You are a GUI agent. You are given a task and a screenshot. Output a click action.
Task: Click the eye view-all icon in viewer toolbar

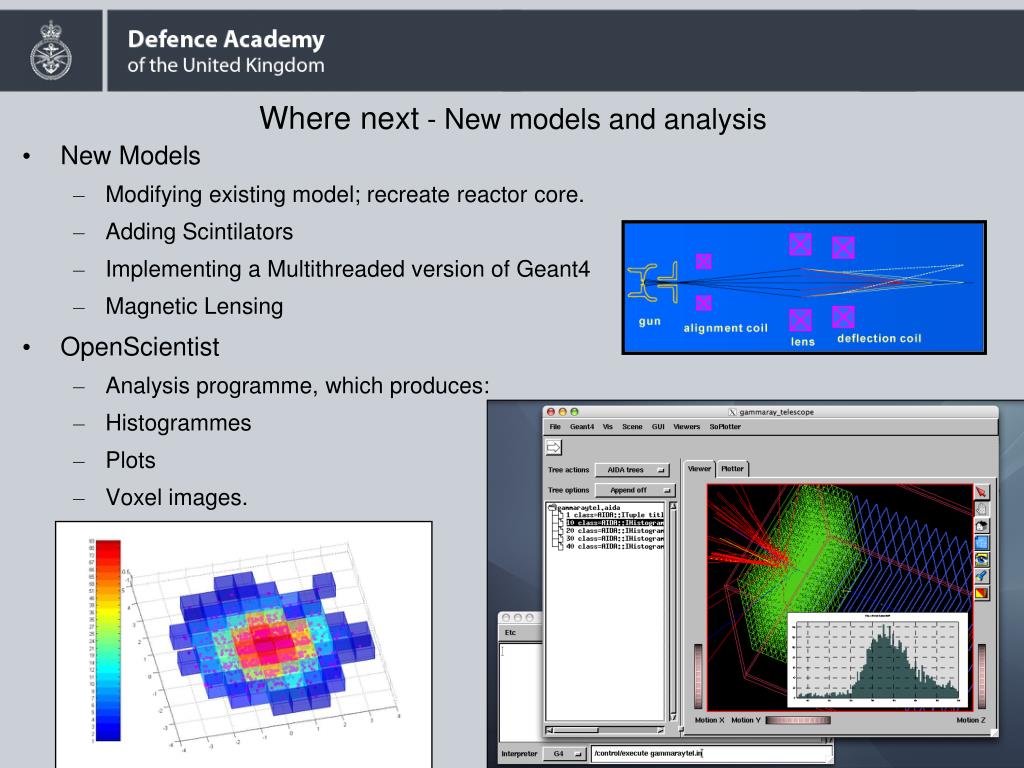[981, 560]
